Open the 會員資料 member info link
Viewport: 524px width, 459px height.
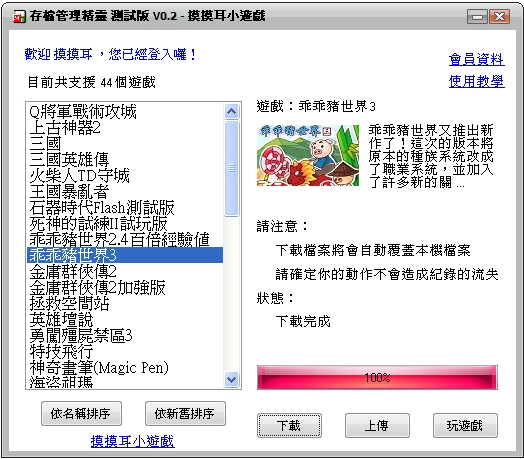pos(477,59)
